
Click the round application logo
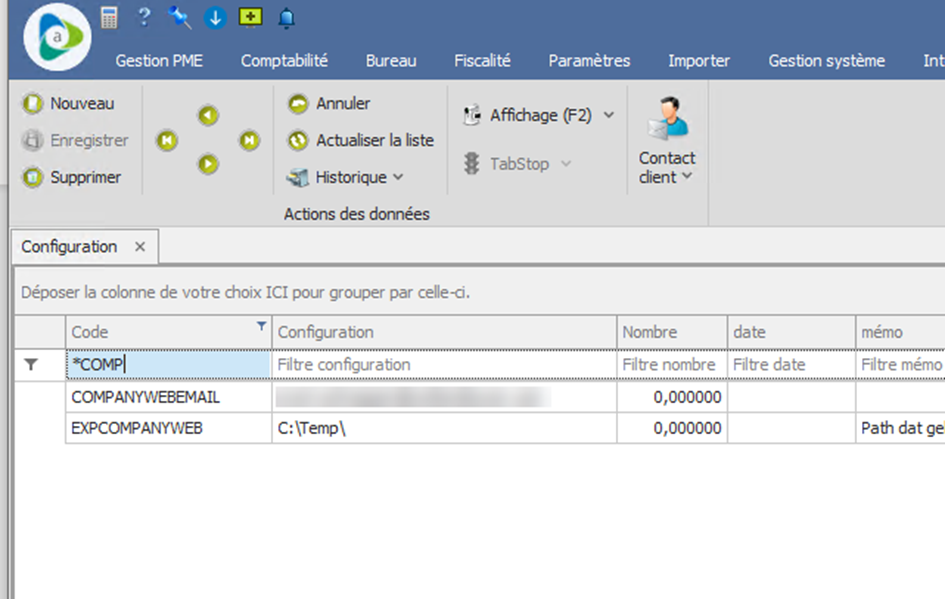57,37
